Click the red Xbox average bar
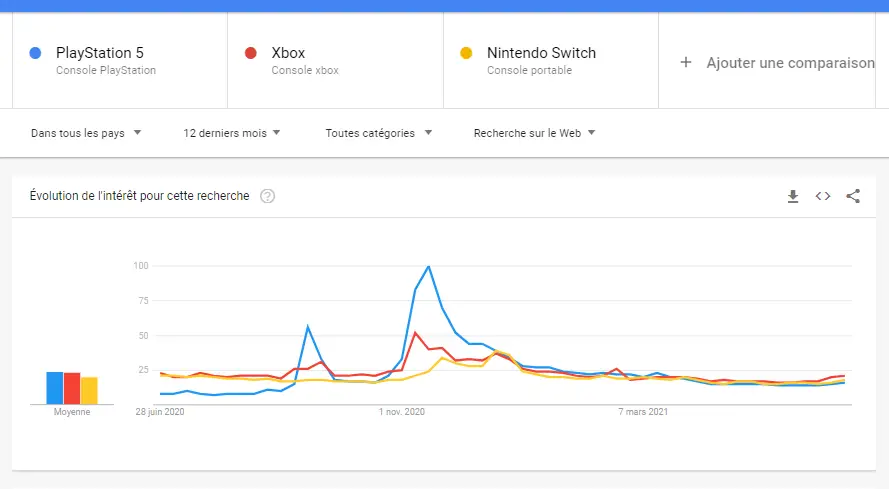This screenshot has width=889, height=489. pos(72,389)
